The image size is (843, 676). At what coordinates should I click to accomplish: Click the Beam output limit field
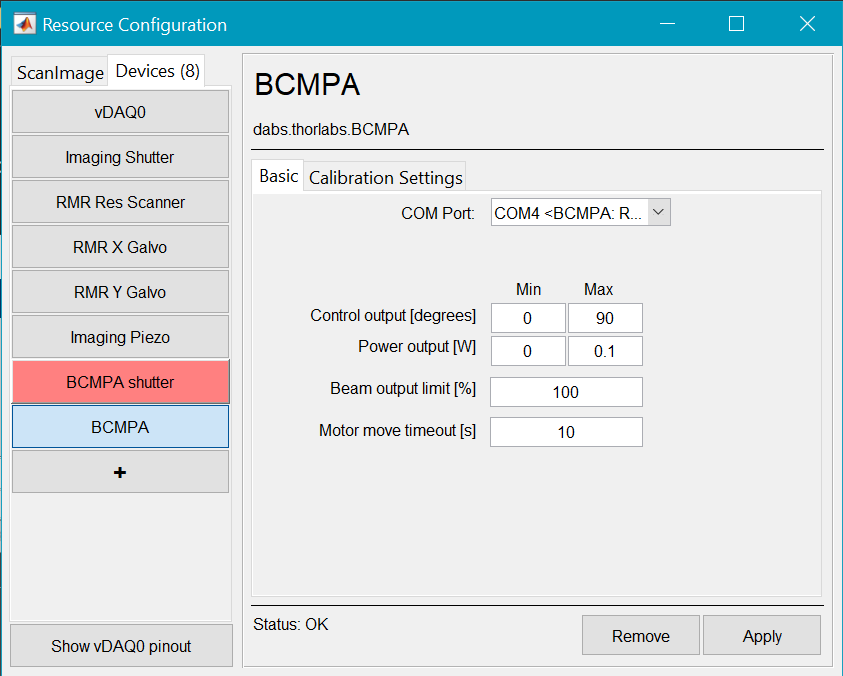(x=565, y=392)
